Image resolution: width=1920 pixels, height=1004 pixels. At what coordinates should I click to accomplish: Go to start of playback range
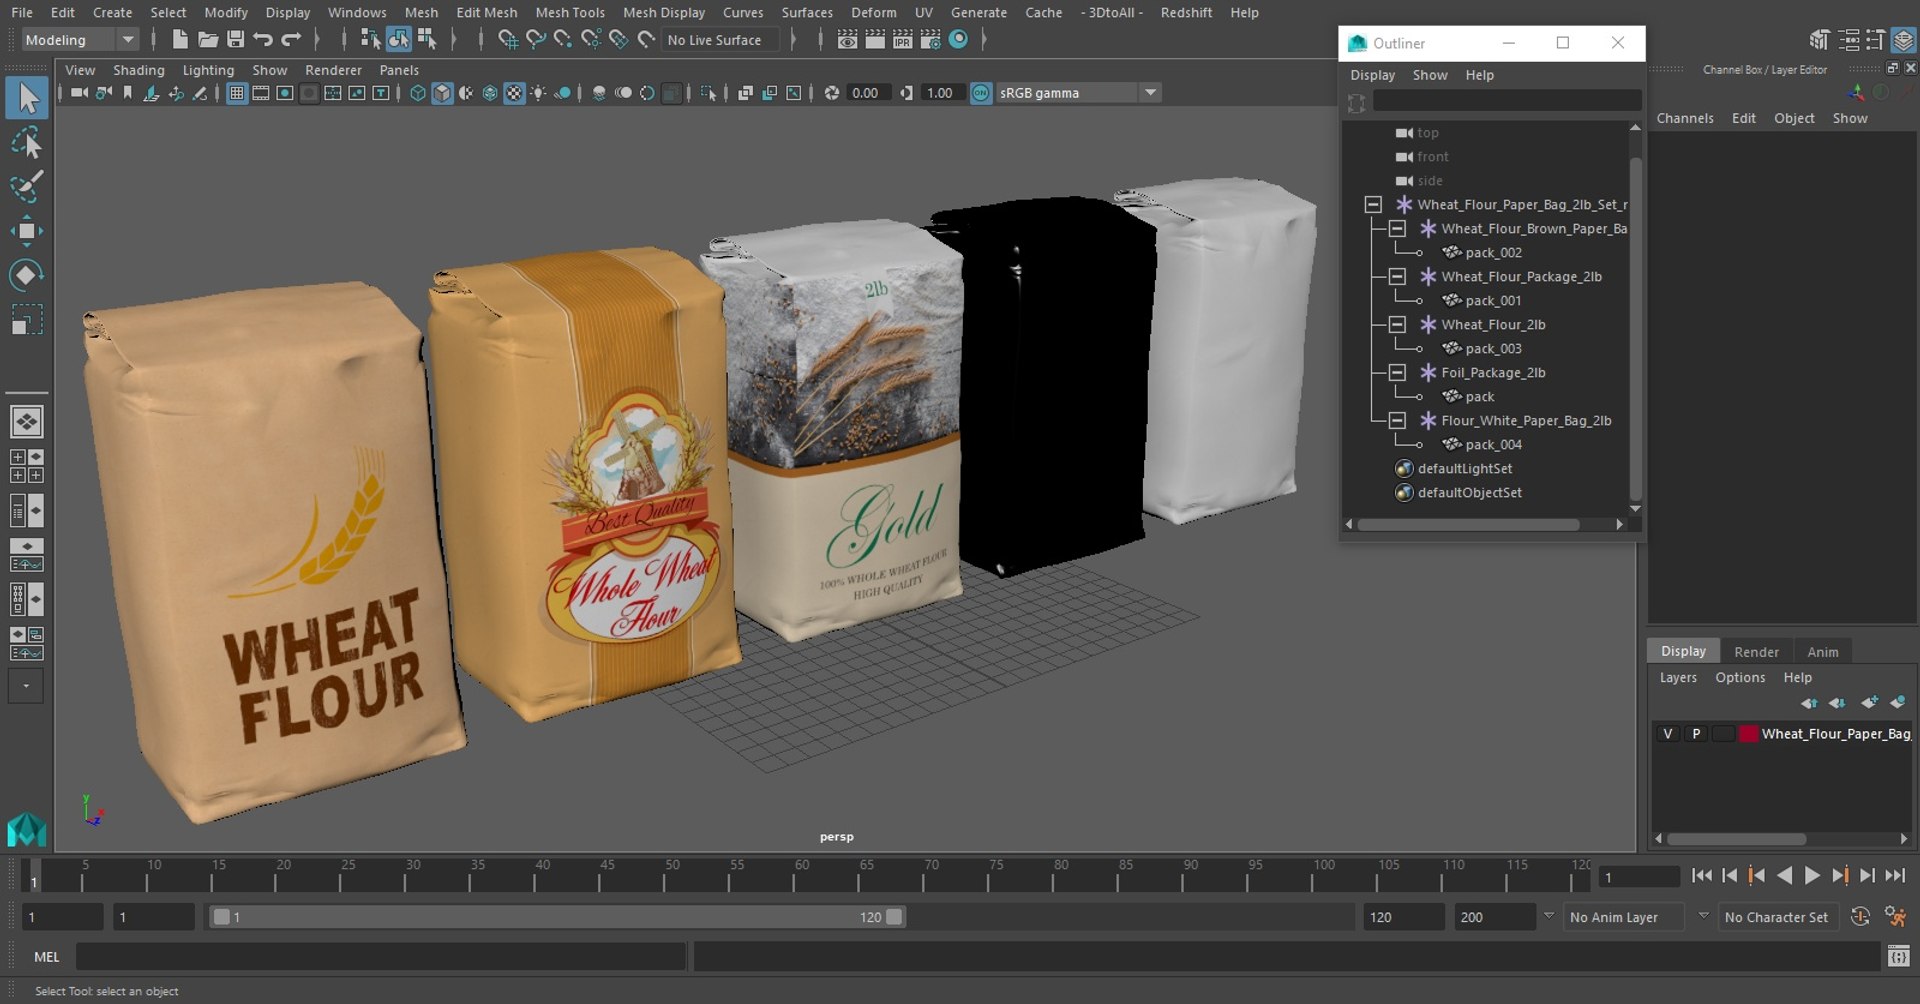[x=1702, y=875]
